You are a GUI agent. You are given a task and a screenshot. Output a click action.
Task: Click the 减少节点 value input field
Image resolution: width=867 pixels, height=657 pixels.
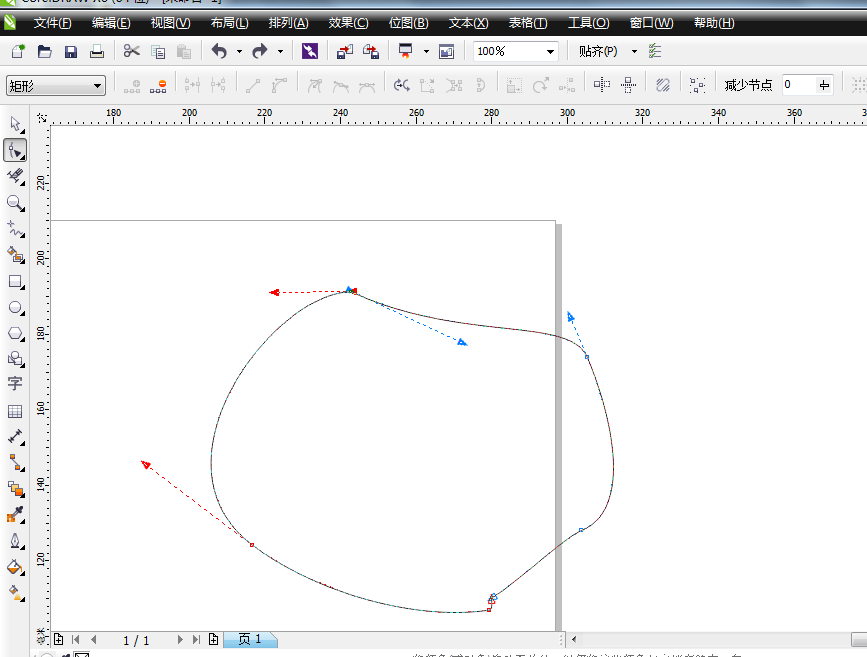point(798,86)
